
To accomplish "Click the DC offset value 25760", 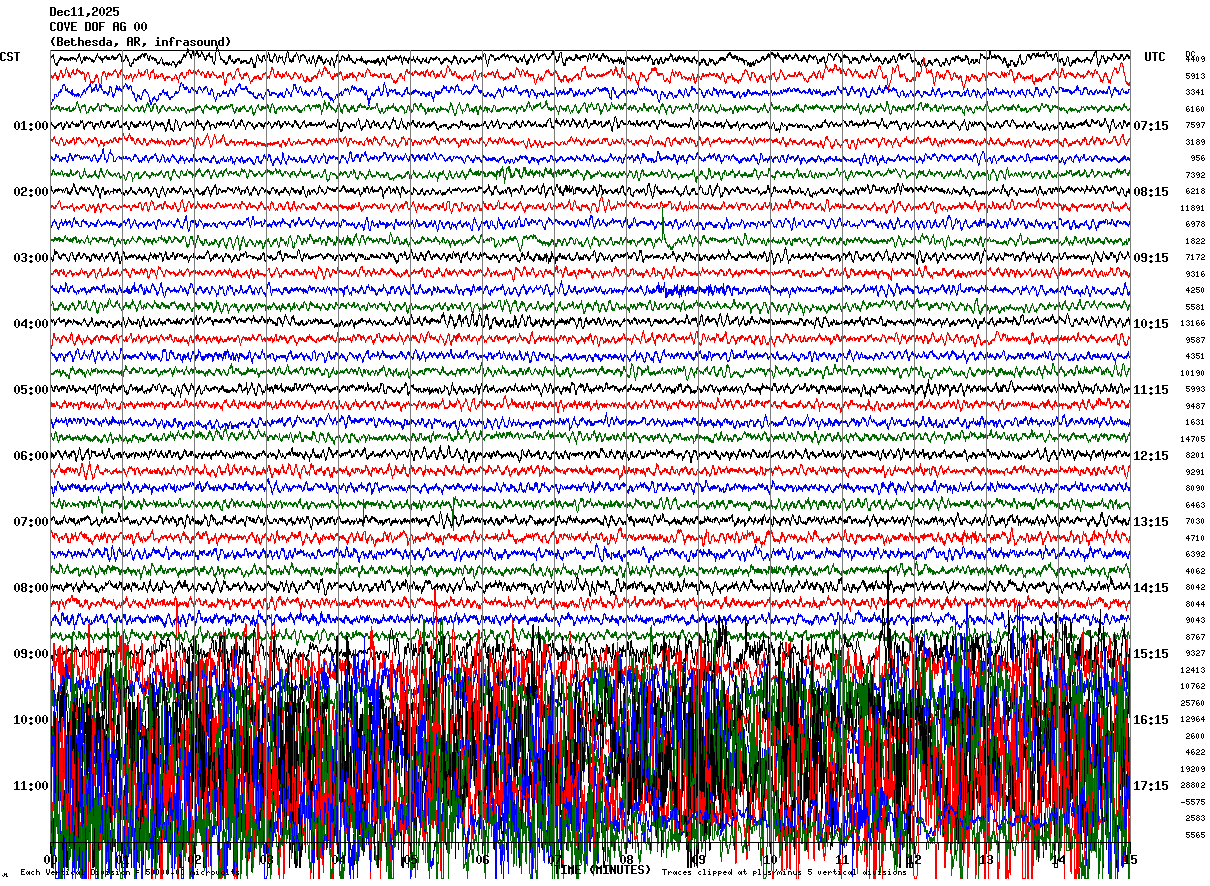I will pyautogui.click(x=1192, y=703).
